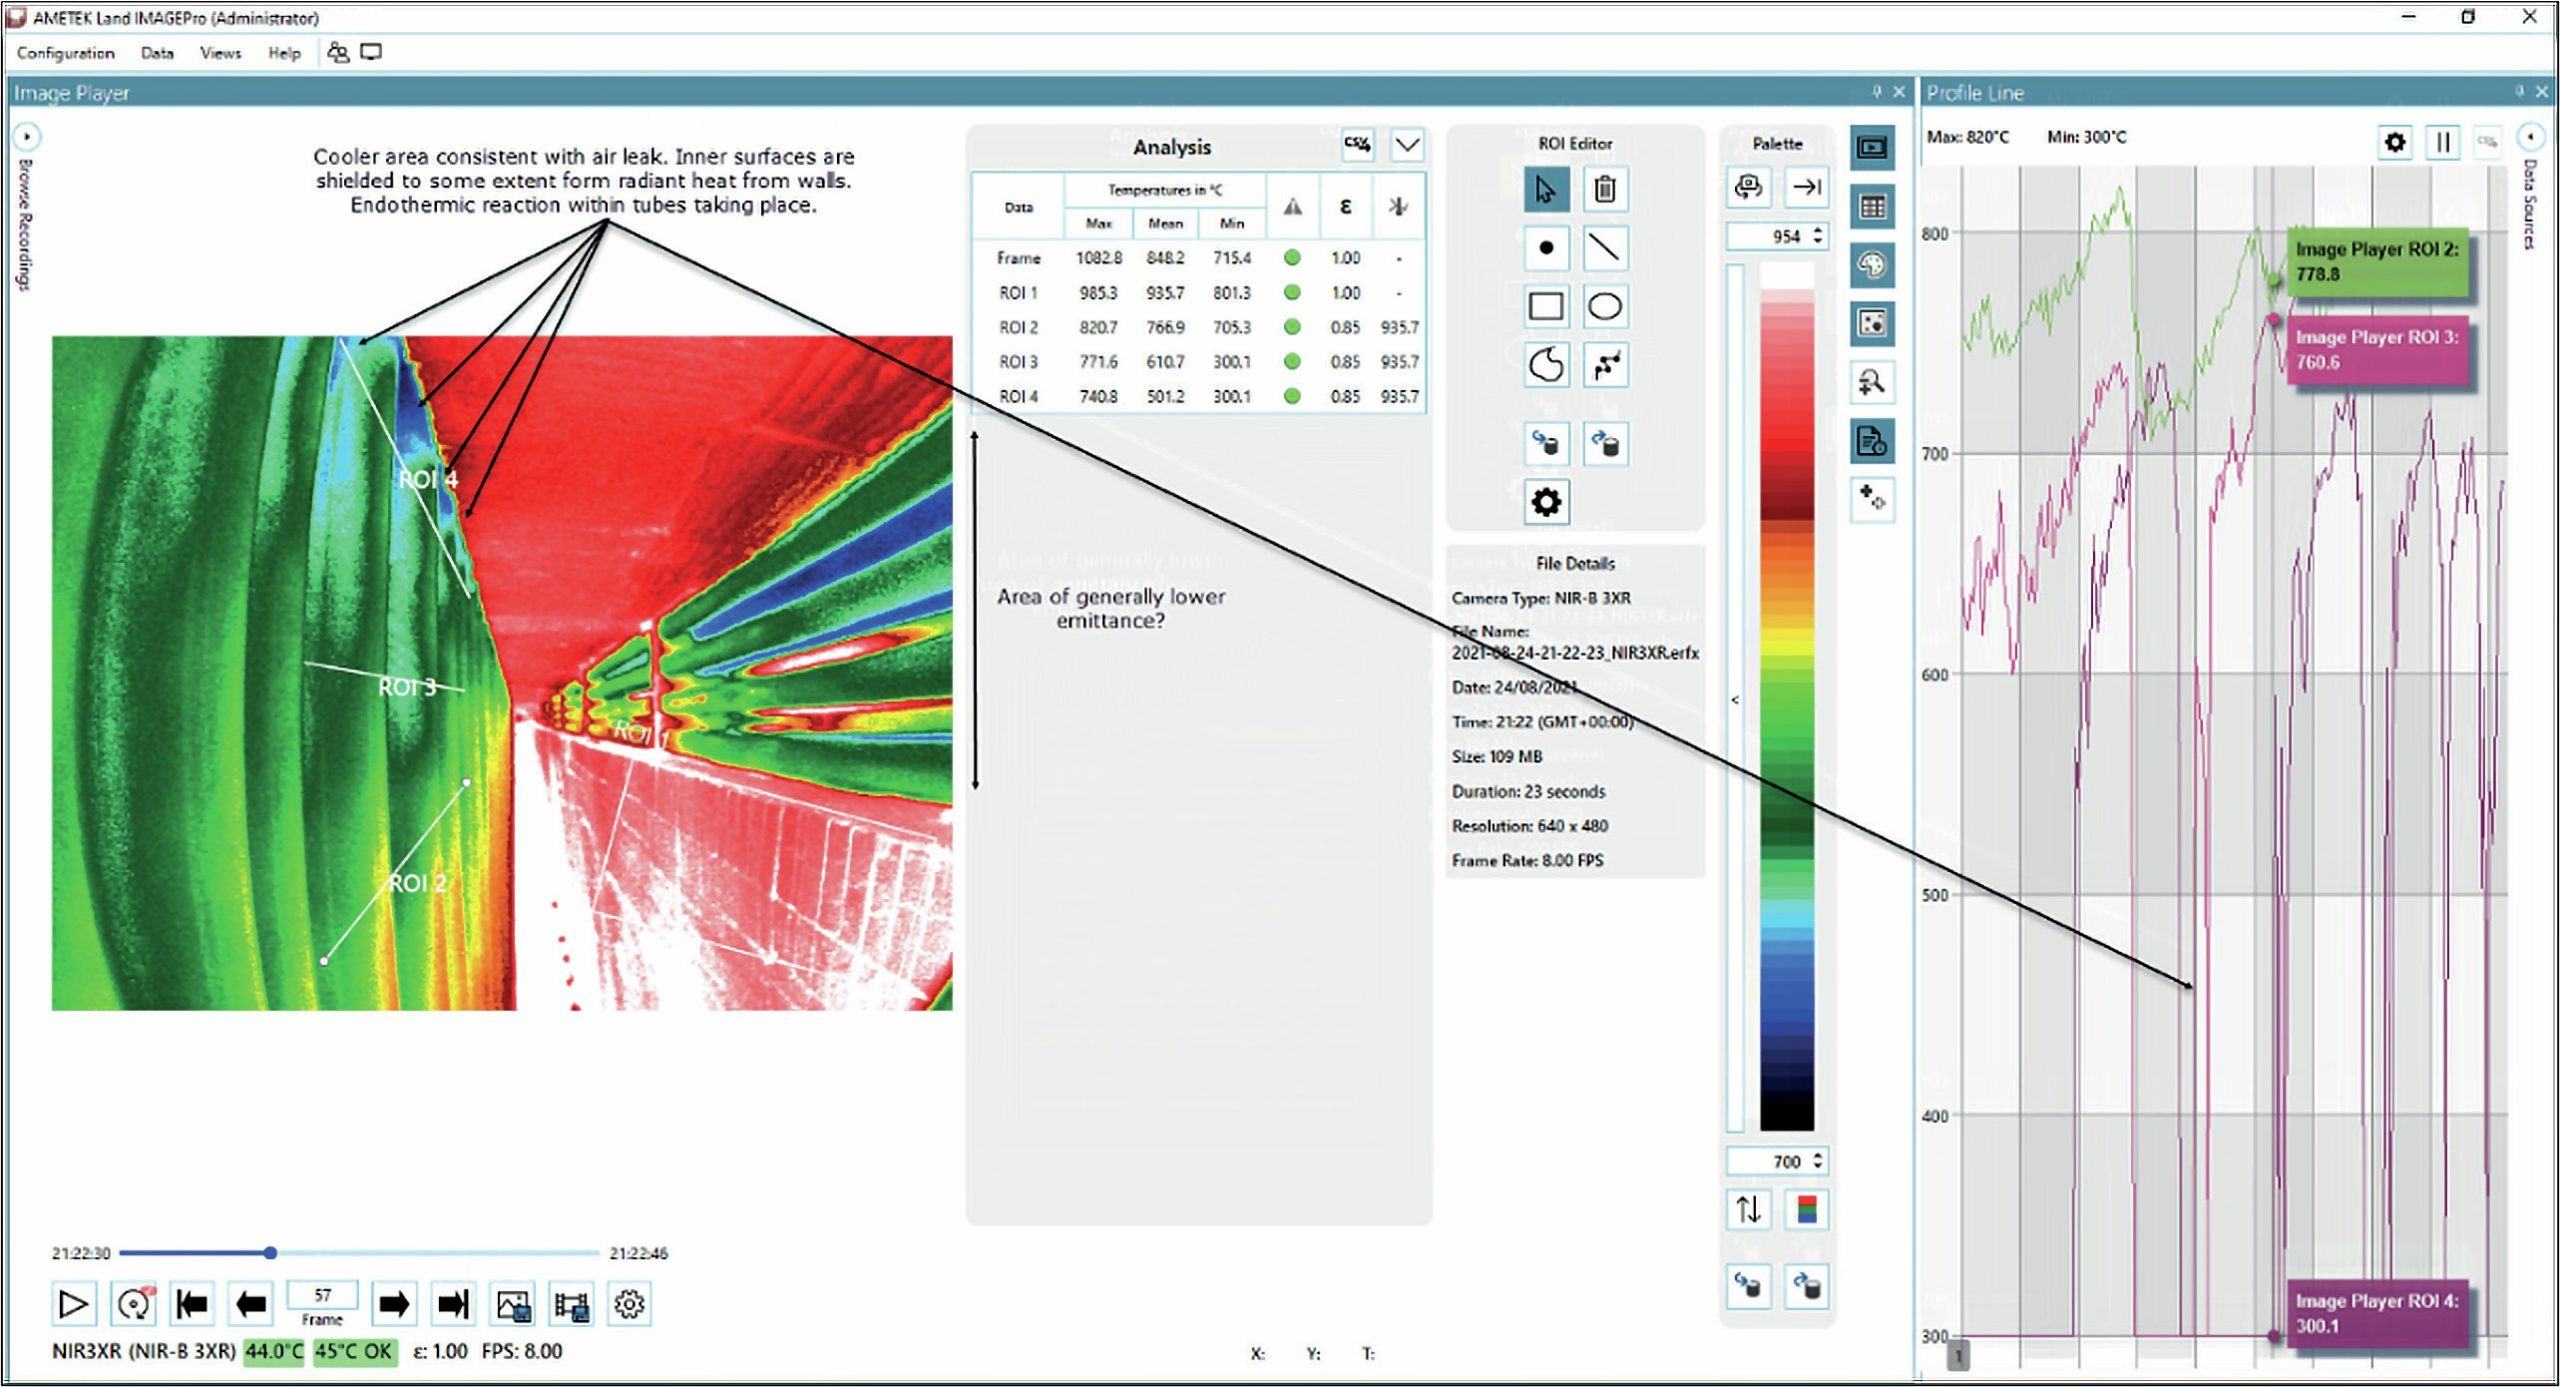2560x1387 pixels.
Task: Collapse arrow beside the palette bar
Action: tap(1735, 700)
